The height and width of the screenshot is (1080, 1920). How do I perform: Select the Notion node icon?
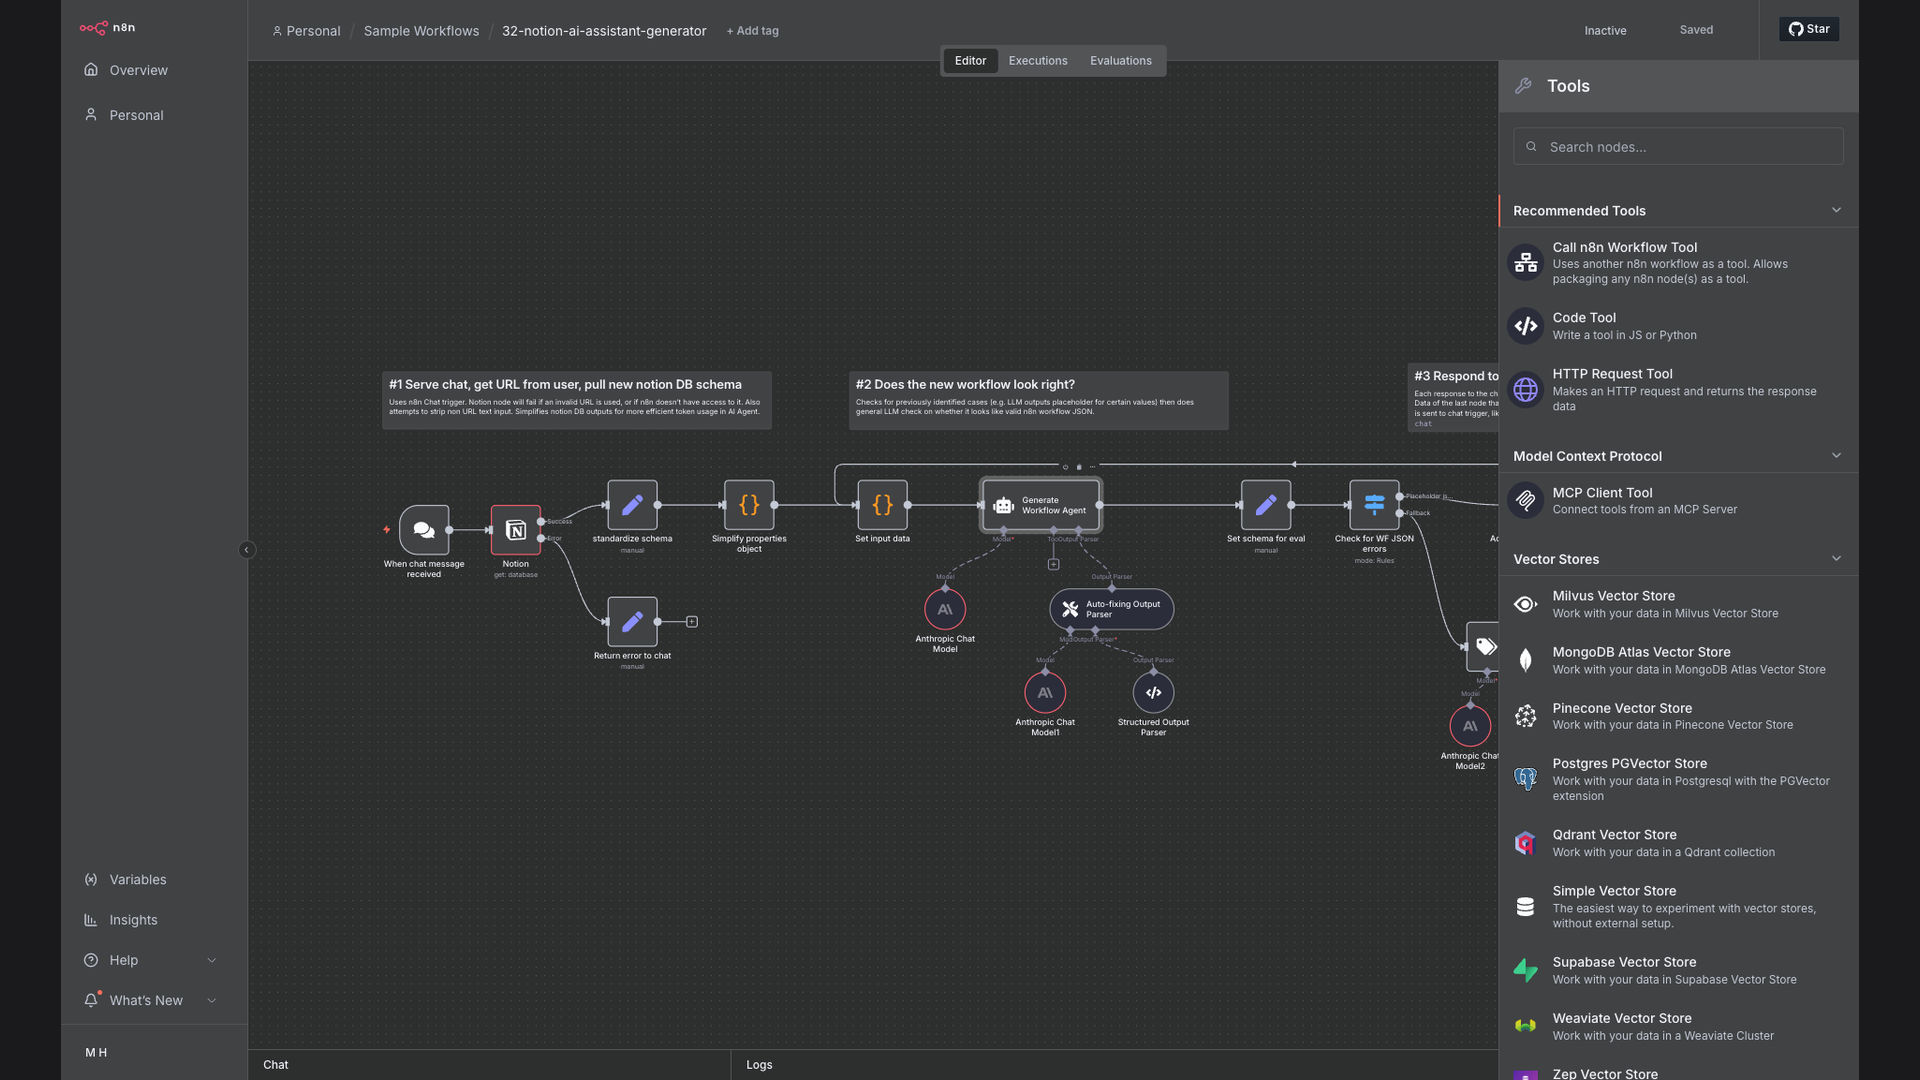click(516, 530)
